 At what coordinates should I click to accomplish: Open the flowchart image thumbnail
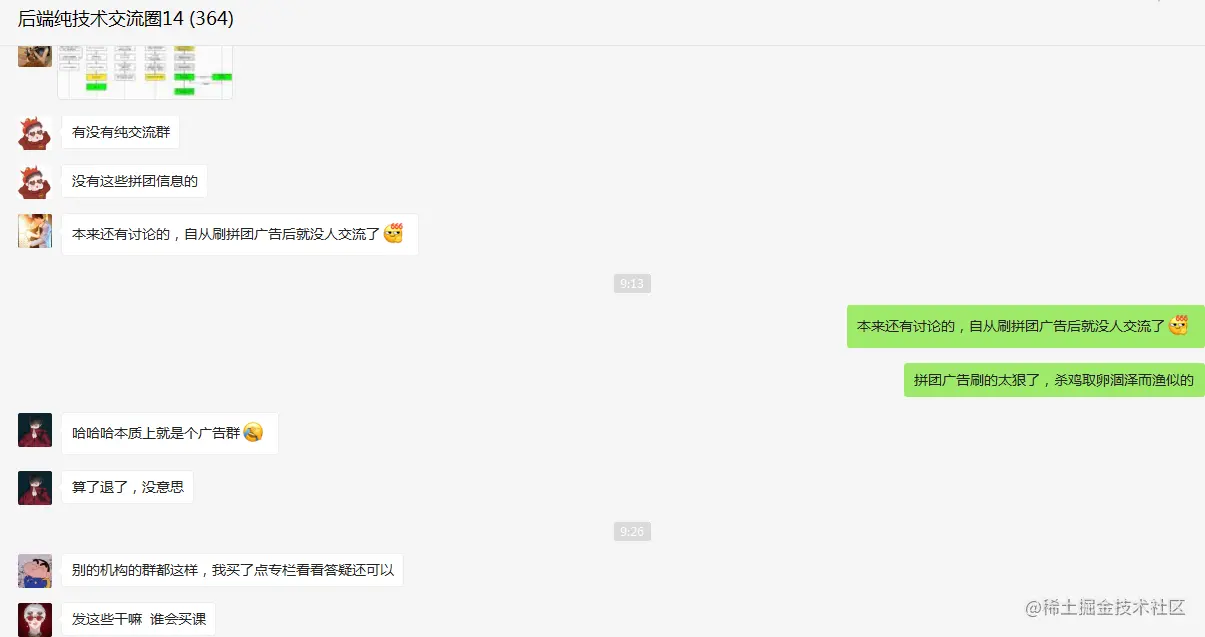coord(145,72)
